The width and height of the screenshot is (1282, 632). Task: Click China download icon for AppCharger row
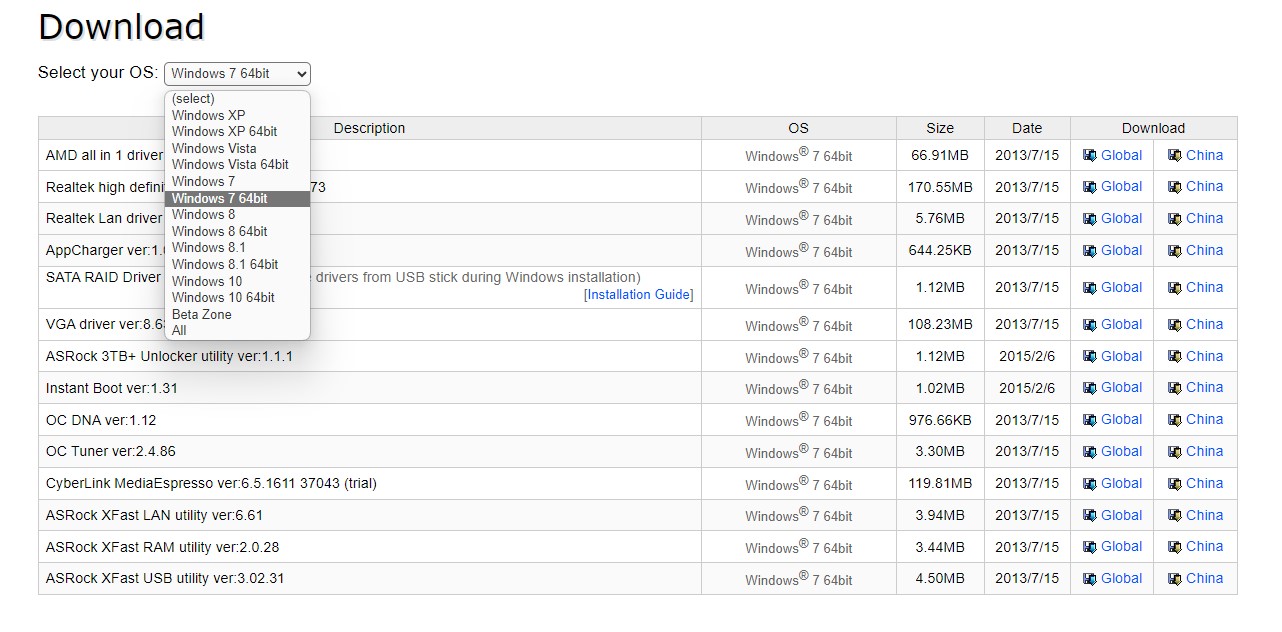pos(1175,251)
